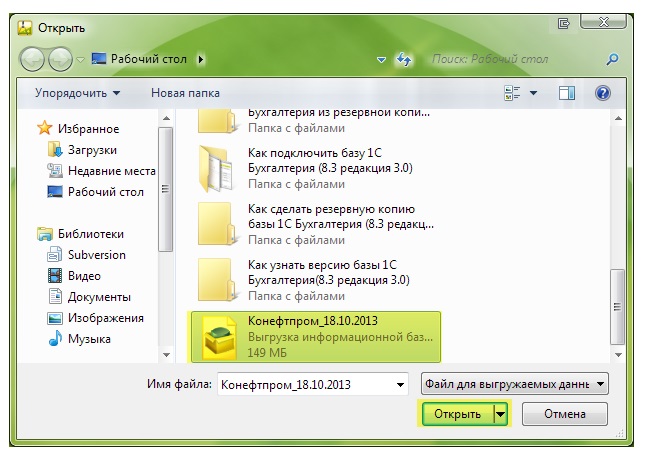Click the dialog title bar app icon

tap(25, 28)
